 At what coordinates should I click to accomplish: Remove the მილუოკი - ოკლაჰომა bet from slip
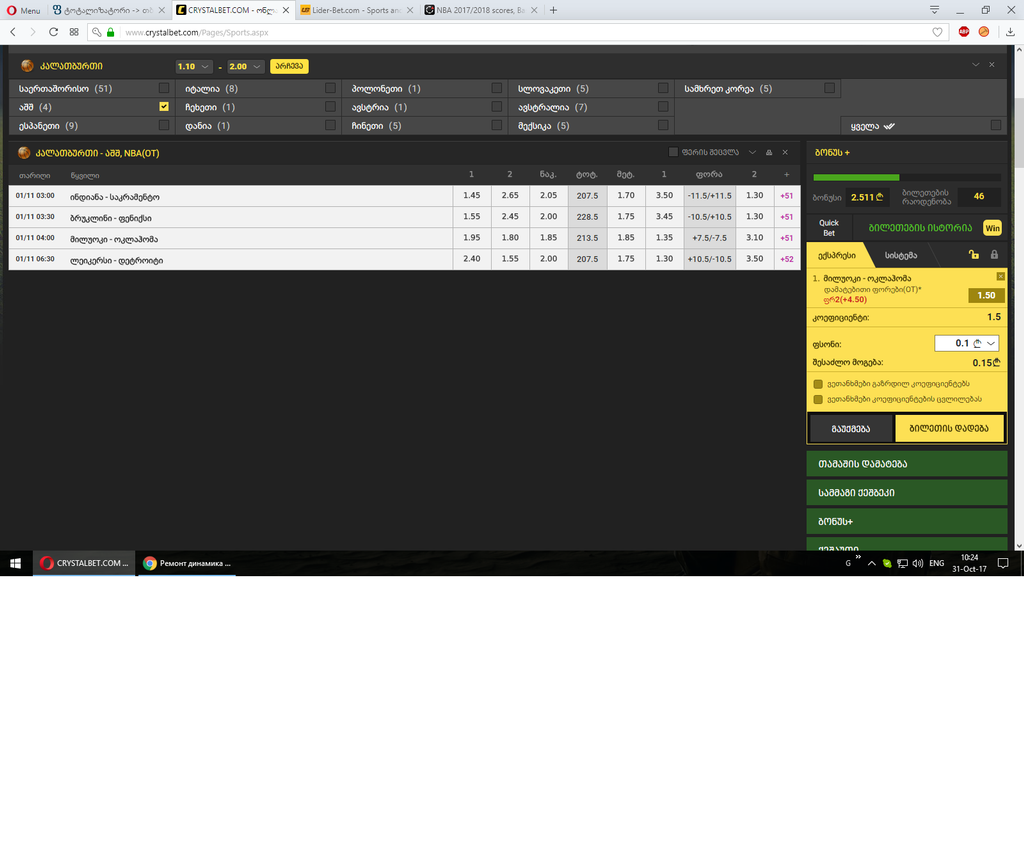[x=1000, y=277]
